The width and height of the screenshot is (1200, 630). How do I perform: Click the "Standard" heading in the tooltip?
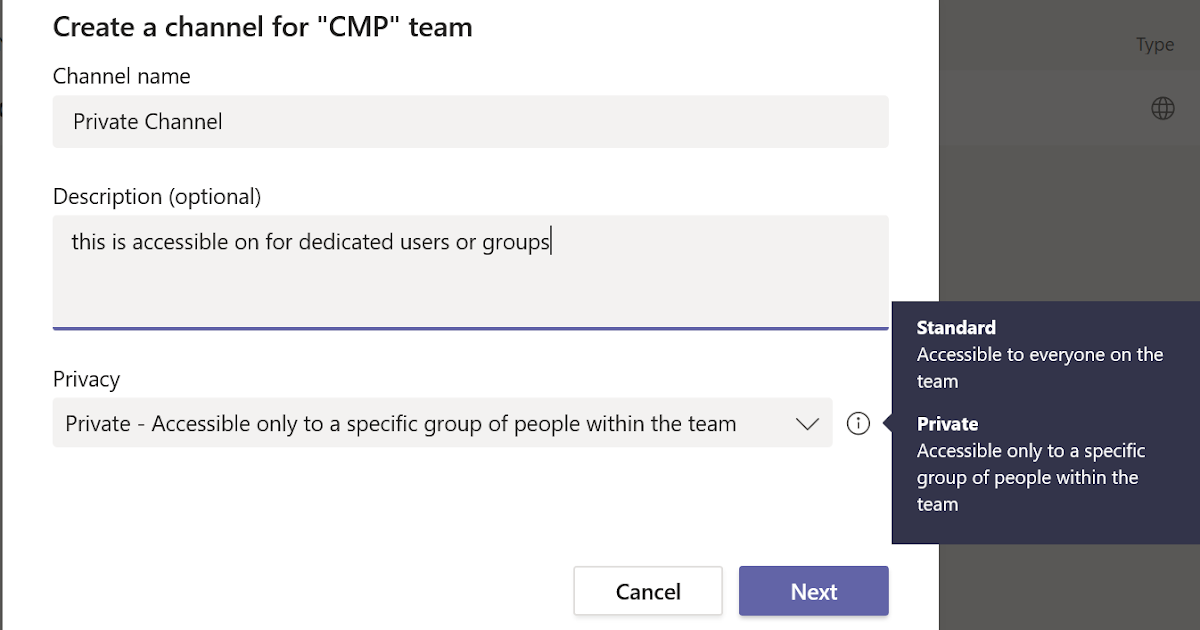956,328
